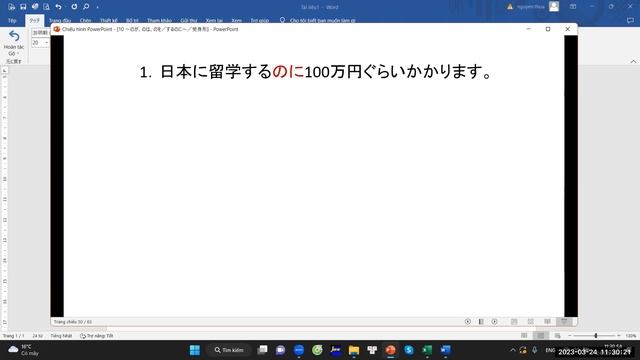Switch Word to Read Mode view icon
Viewport: 640px width, 360px height.
524,336
